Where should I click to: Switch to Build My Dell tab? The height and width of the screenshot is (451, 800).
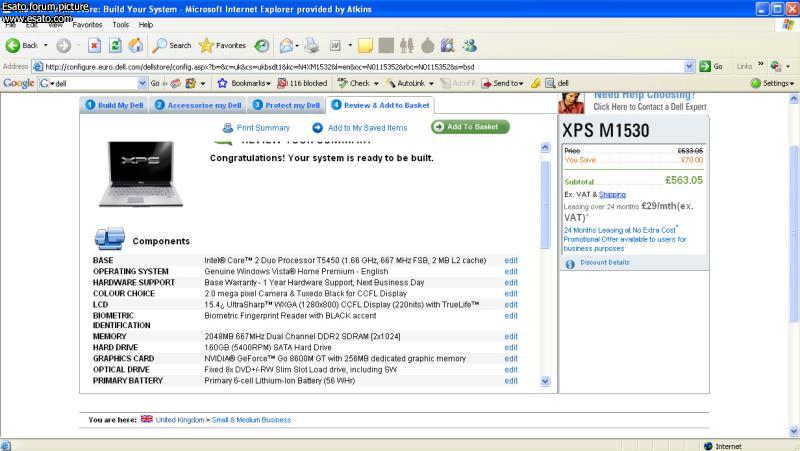[x=114, y=105]
